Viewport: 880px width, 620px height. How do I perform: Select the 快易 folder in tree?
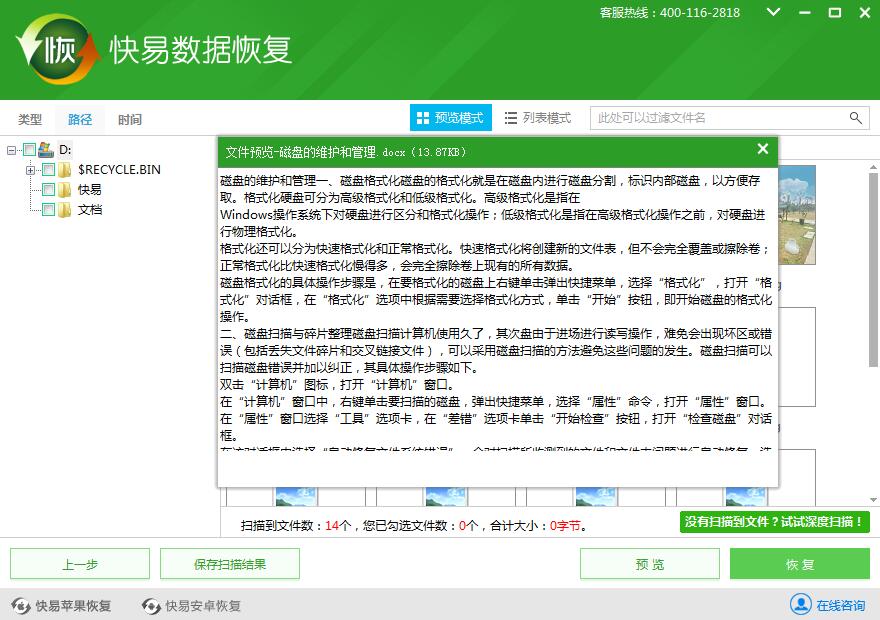coord(90,190)
